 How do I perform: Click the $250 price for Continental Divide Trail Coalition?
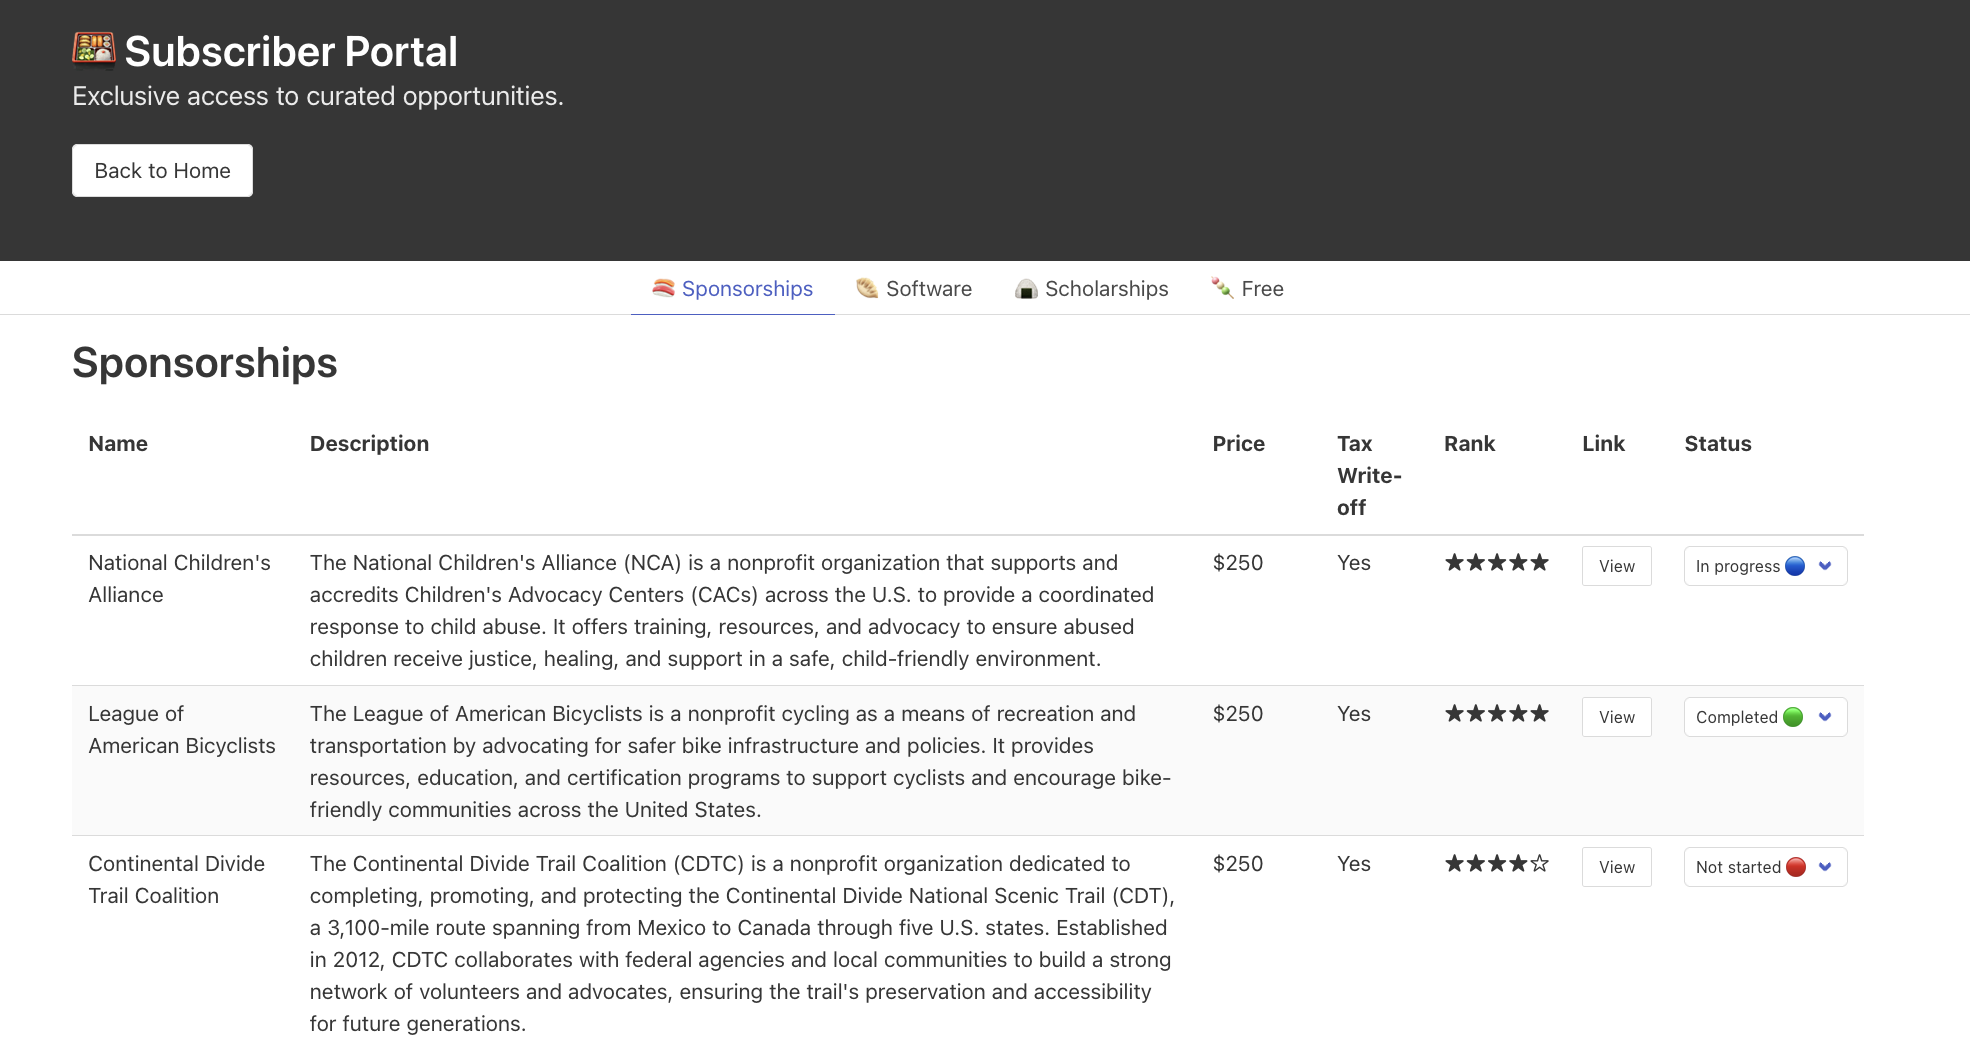(x=1238, y=864)
